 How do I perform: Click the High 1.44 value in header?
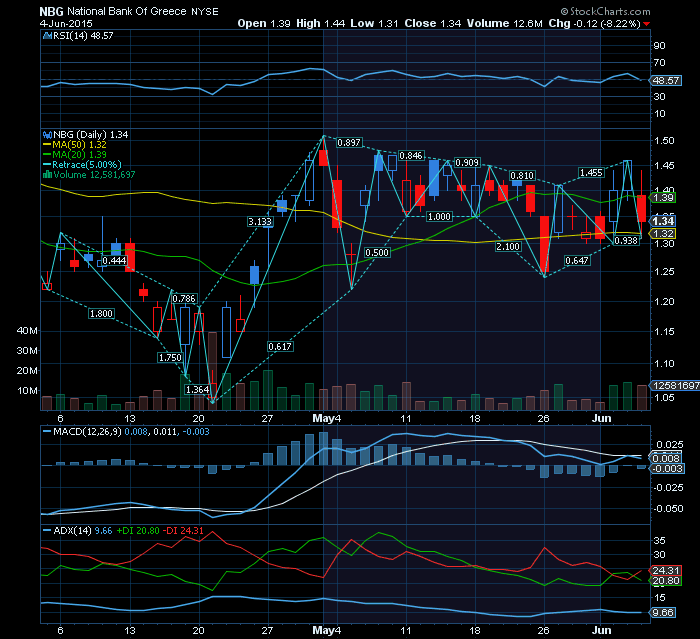pyautogui.click(x=321, y=23)
